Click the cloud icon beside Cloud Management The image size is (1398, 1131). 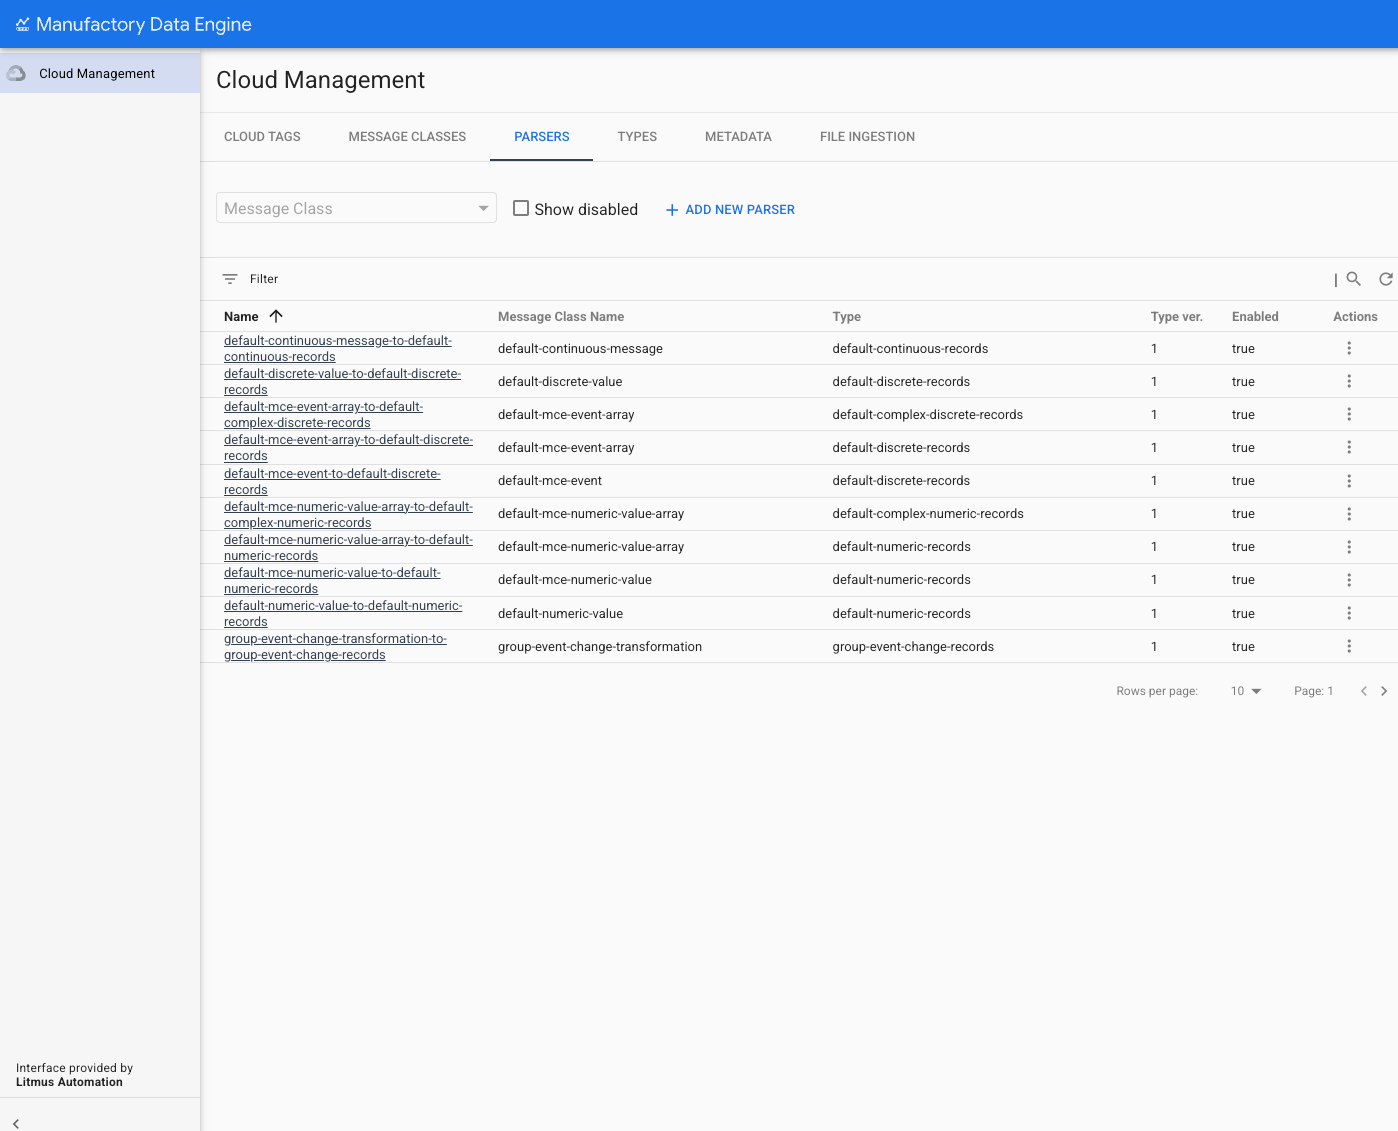[x=16, y=72]
